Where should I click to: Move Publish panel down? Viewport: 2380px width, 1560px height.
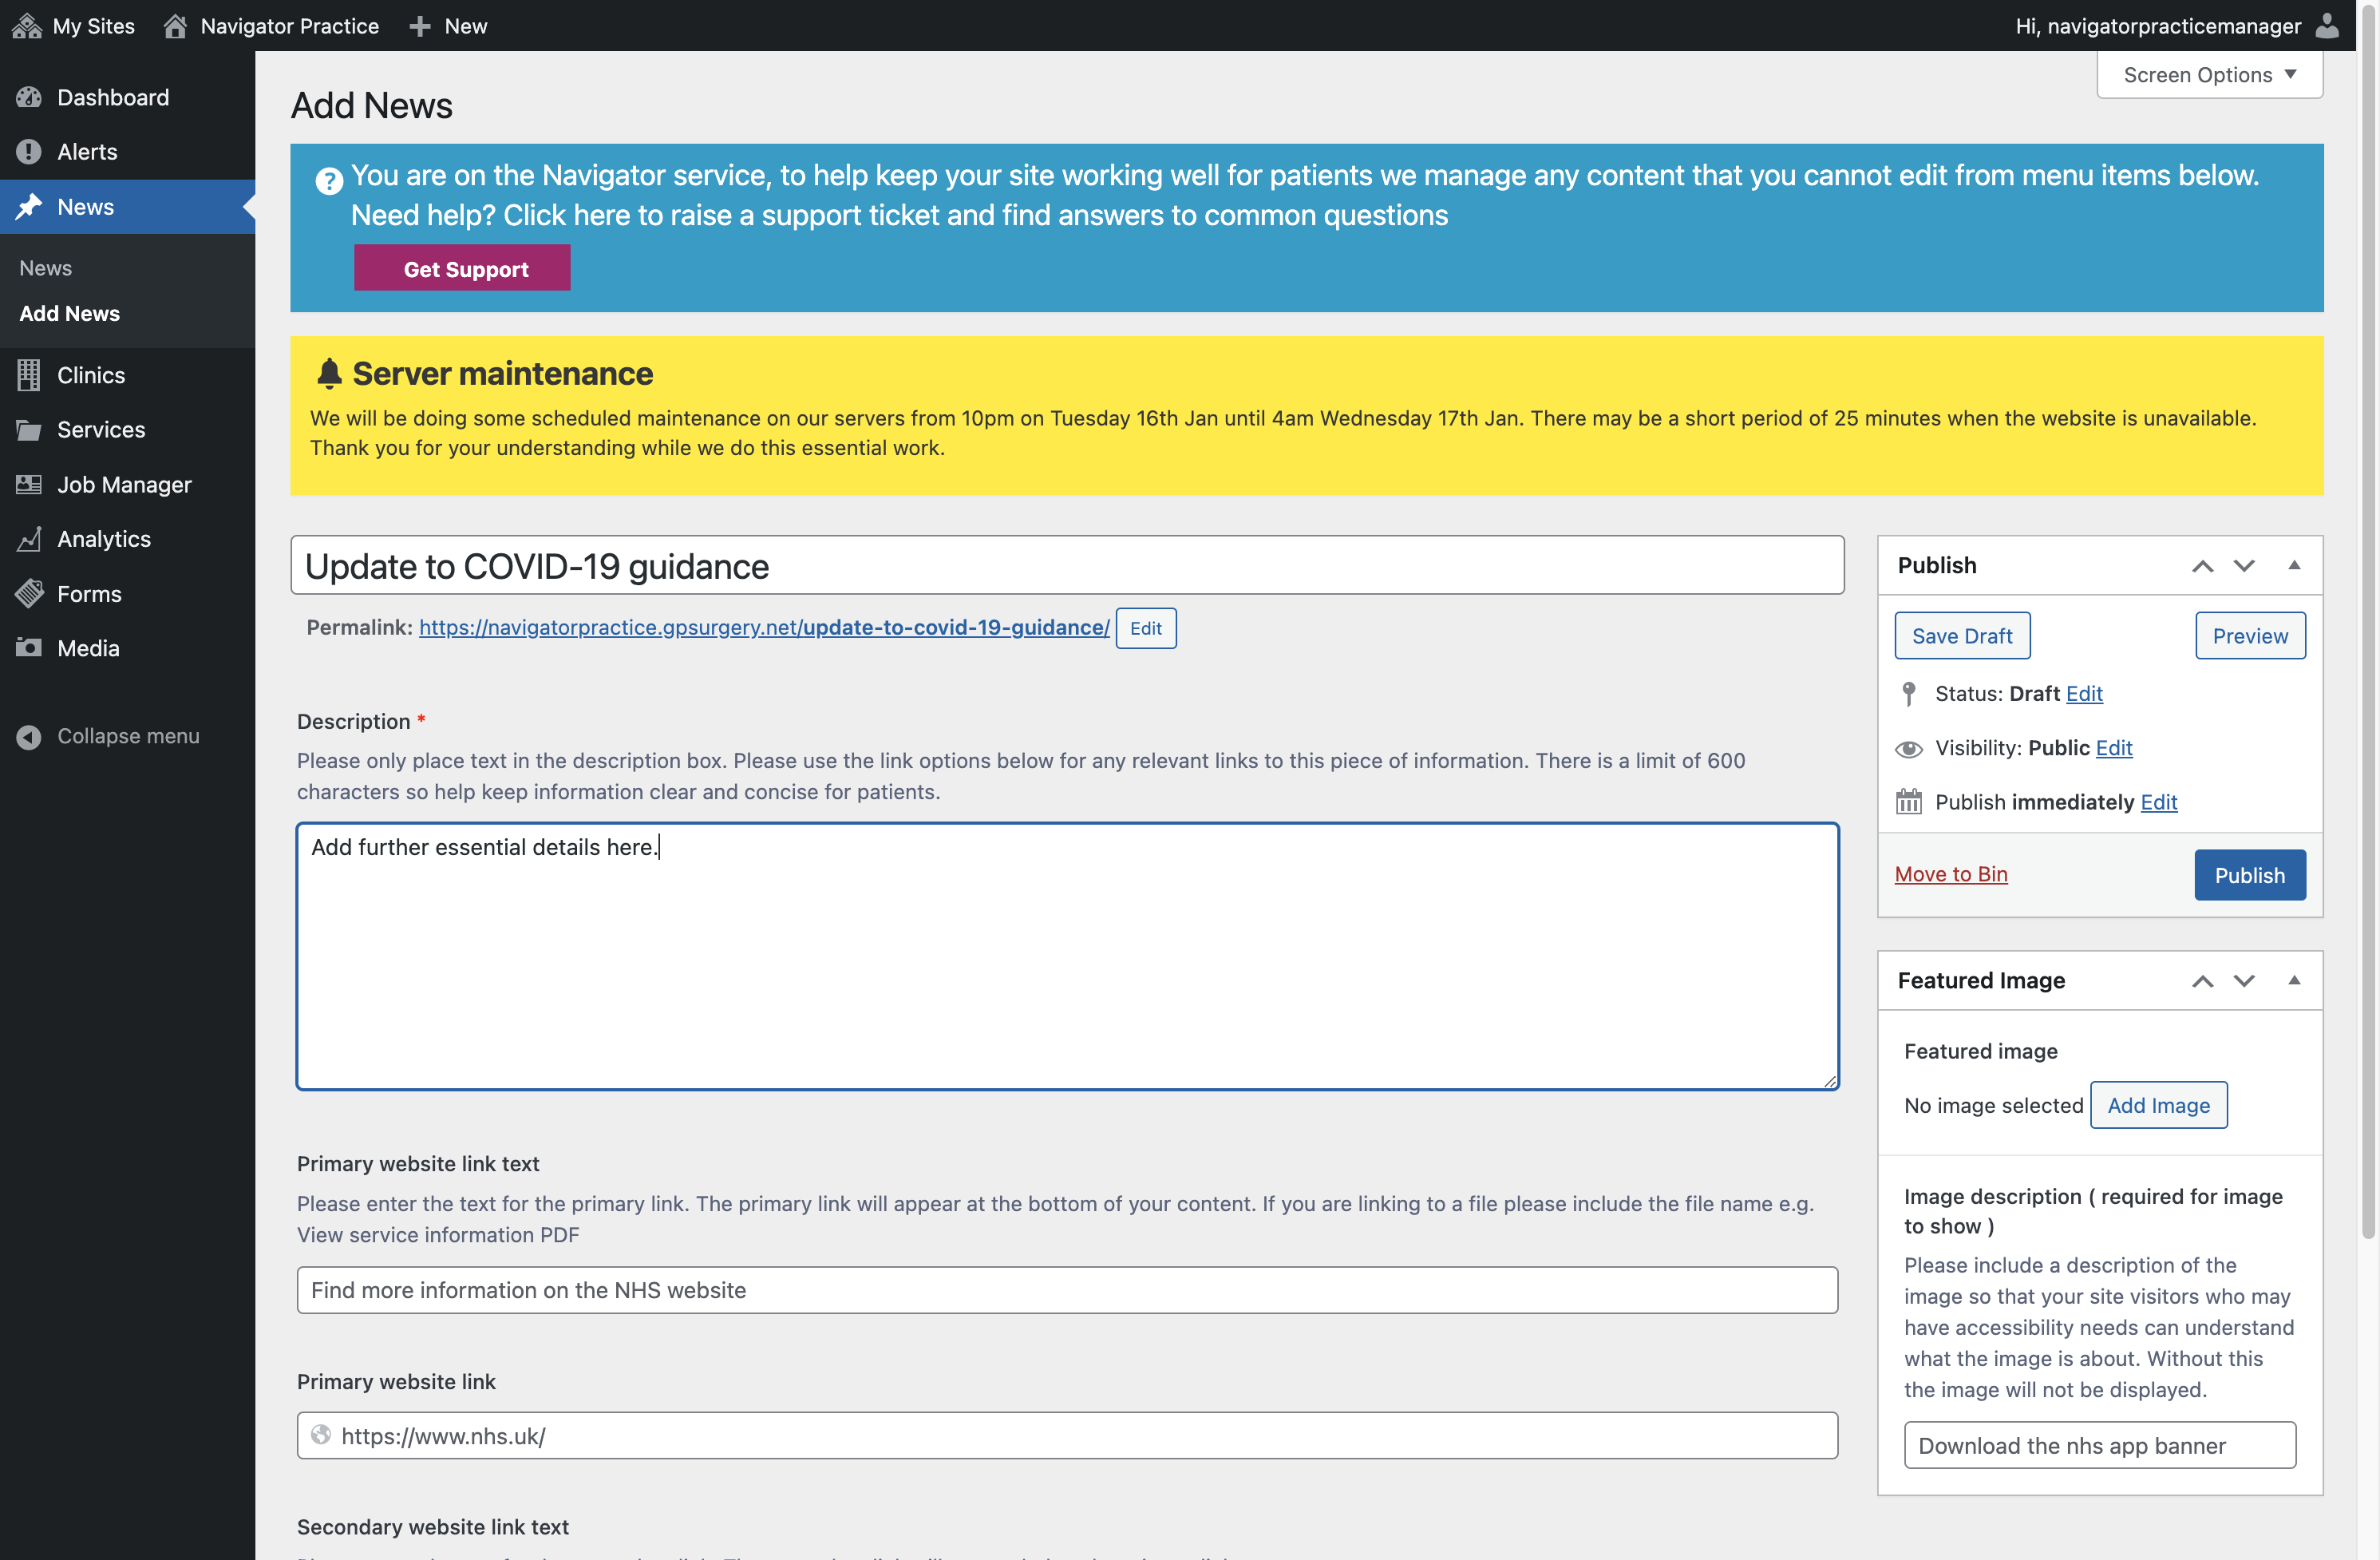tap(2244, 567)
